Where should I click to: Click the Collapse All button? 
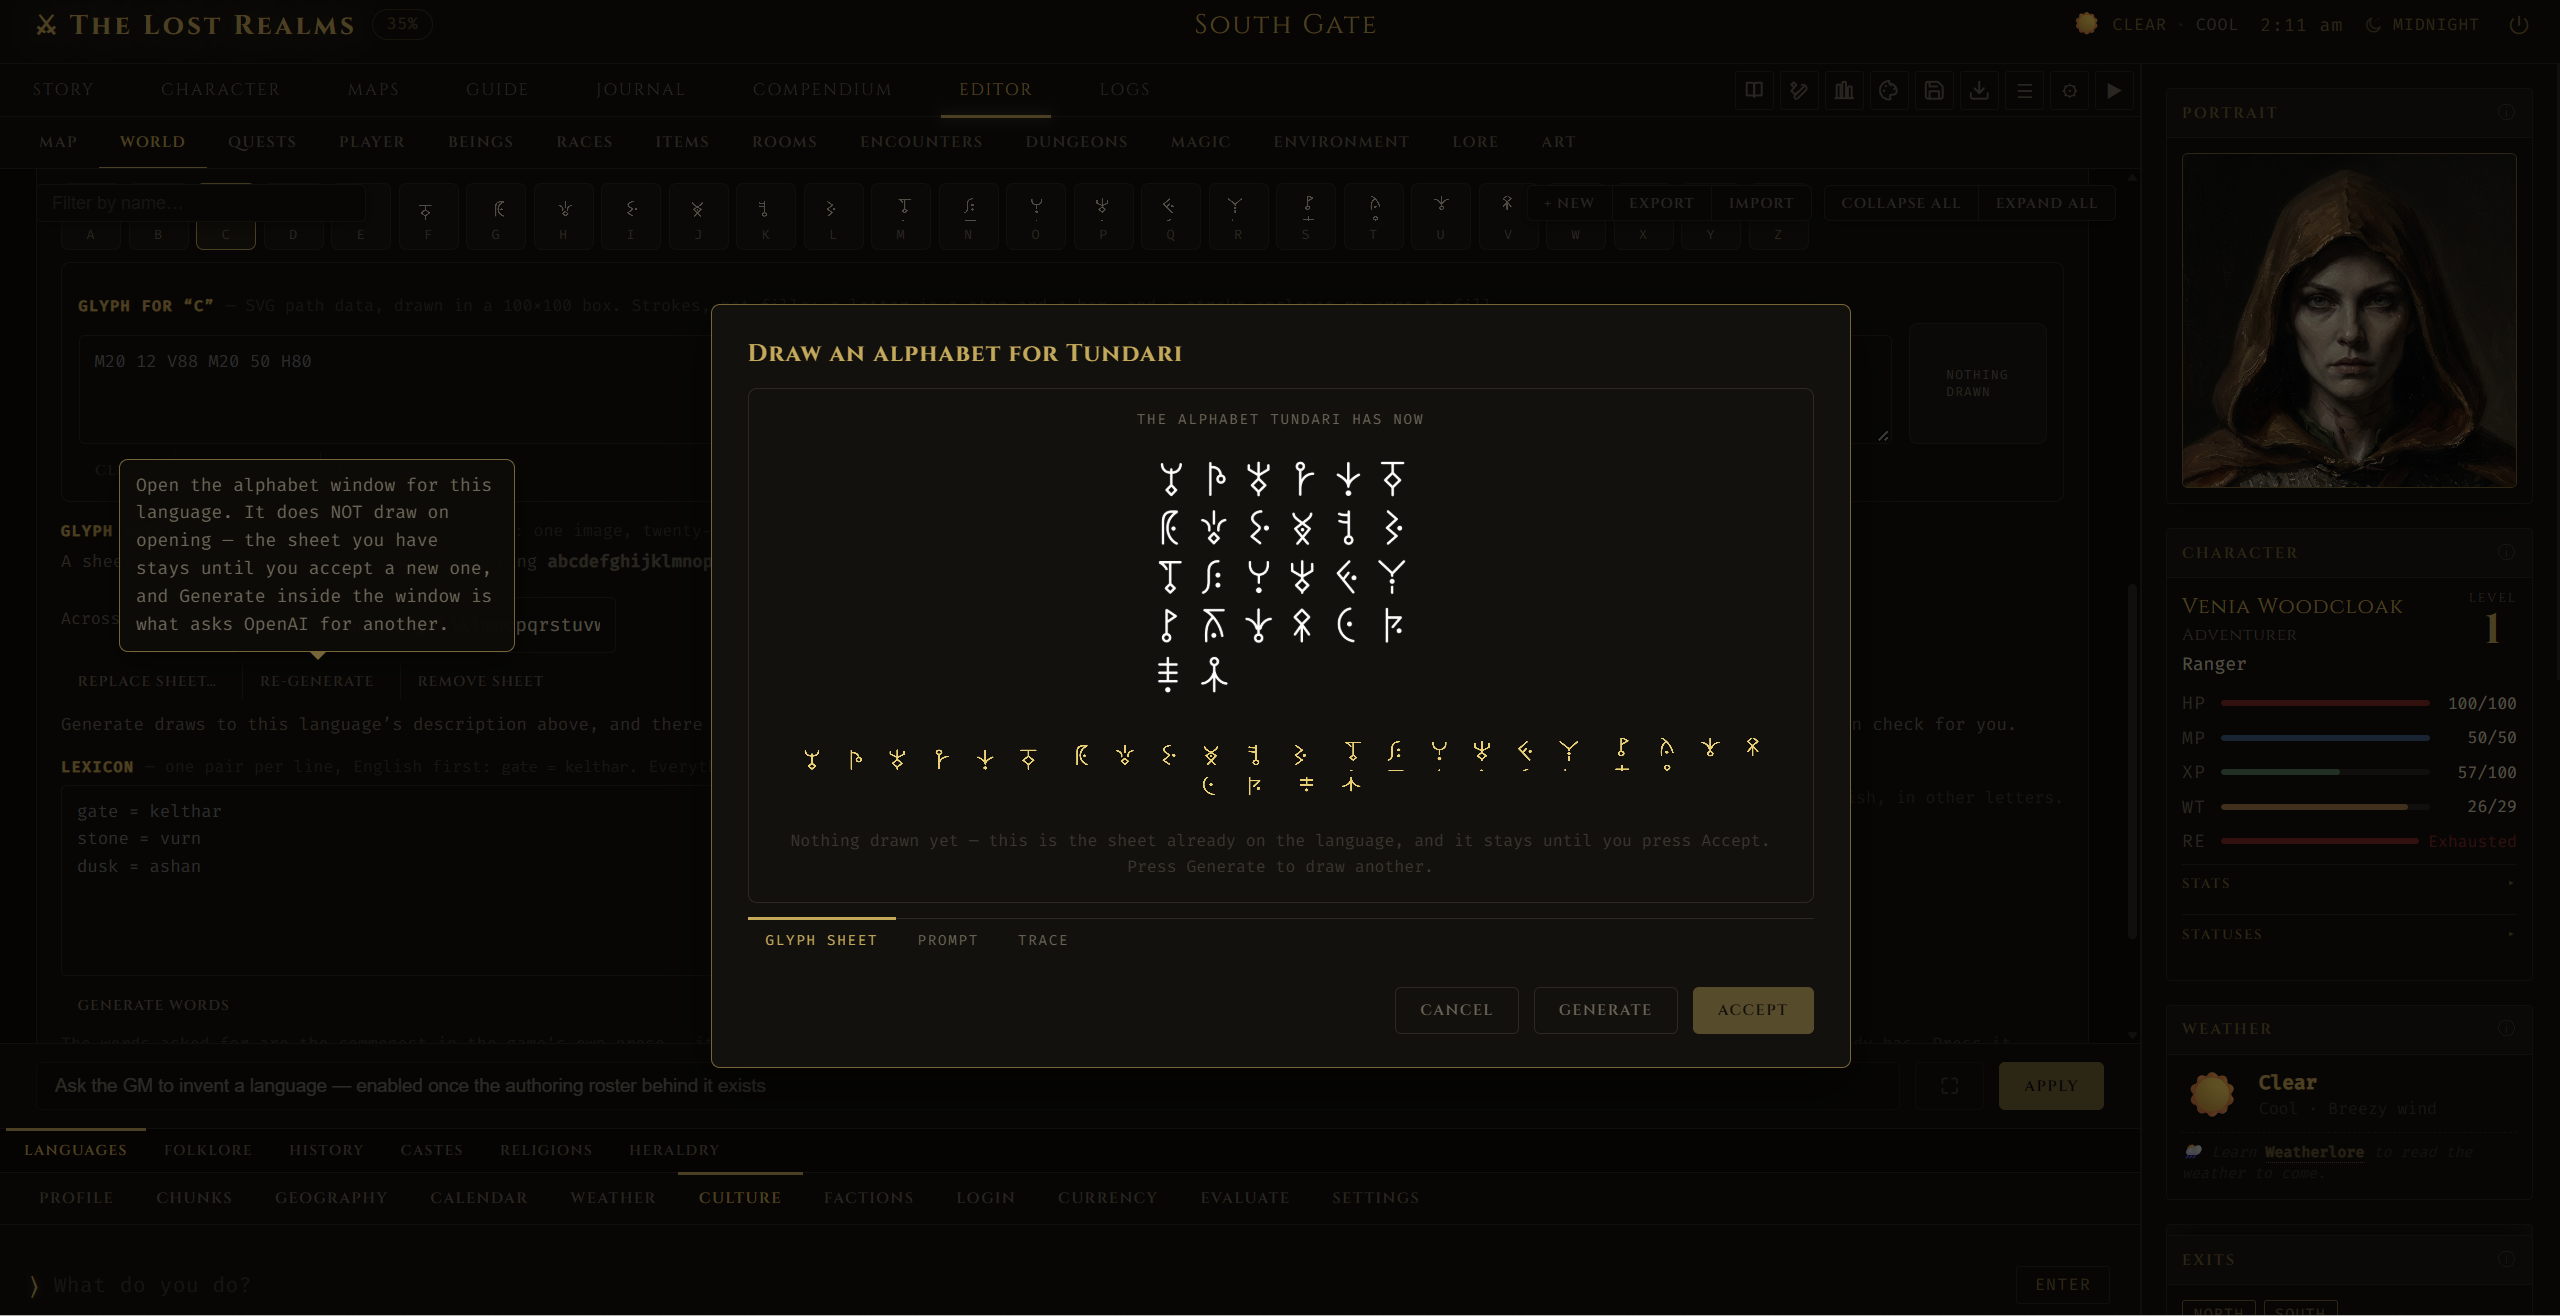tap(1901, 203)
